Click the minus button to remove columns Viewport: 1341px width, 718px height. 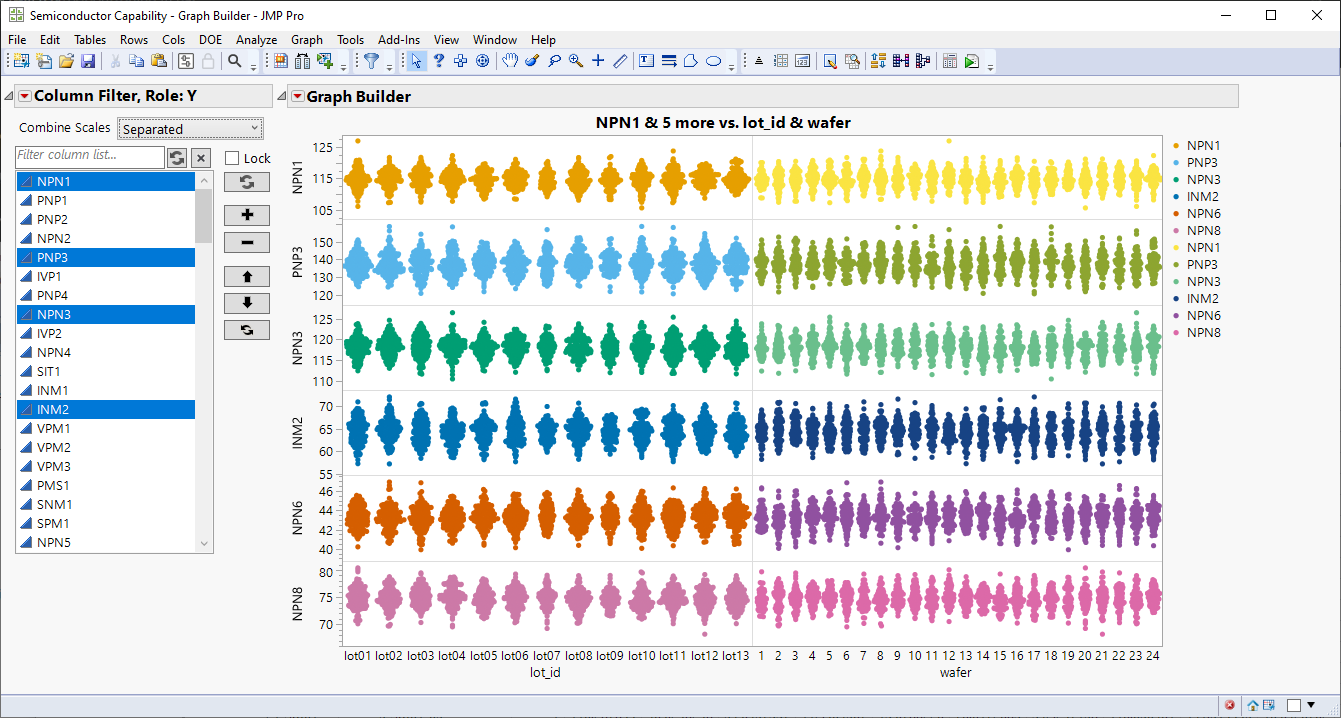(x=246, y=242)
